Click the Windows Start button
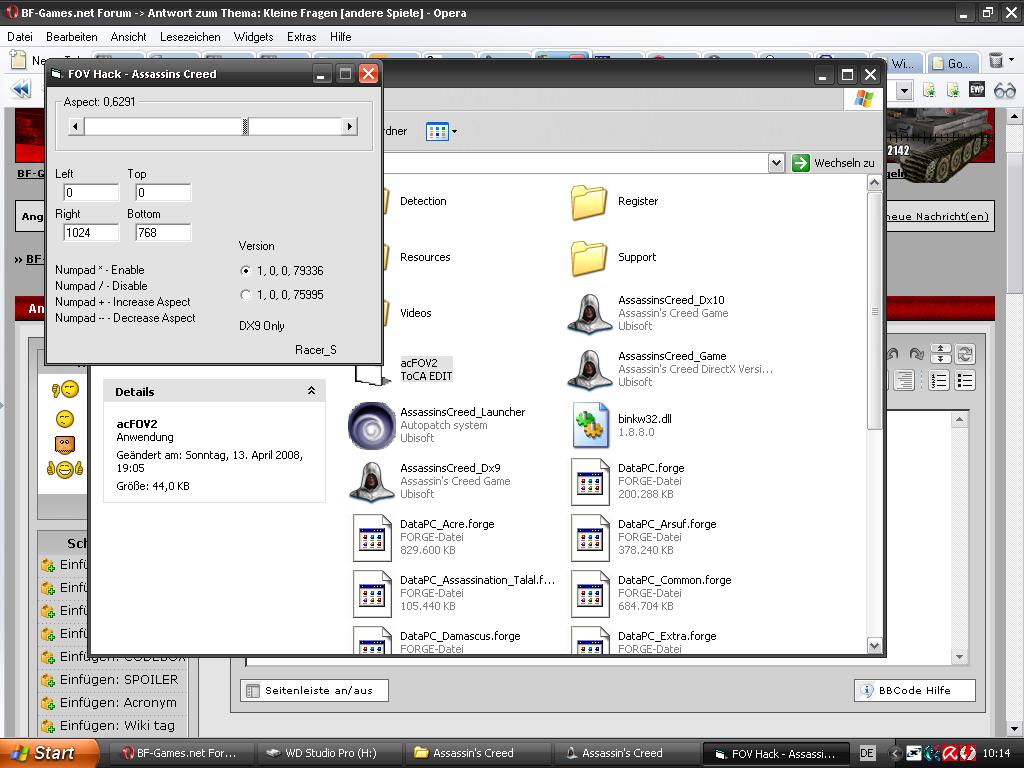Screen dimensions: 1024x768 pos(49,753)
